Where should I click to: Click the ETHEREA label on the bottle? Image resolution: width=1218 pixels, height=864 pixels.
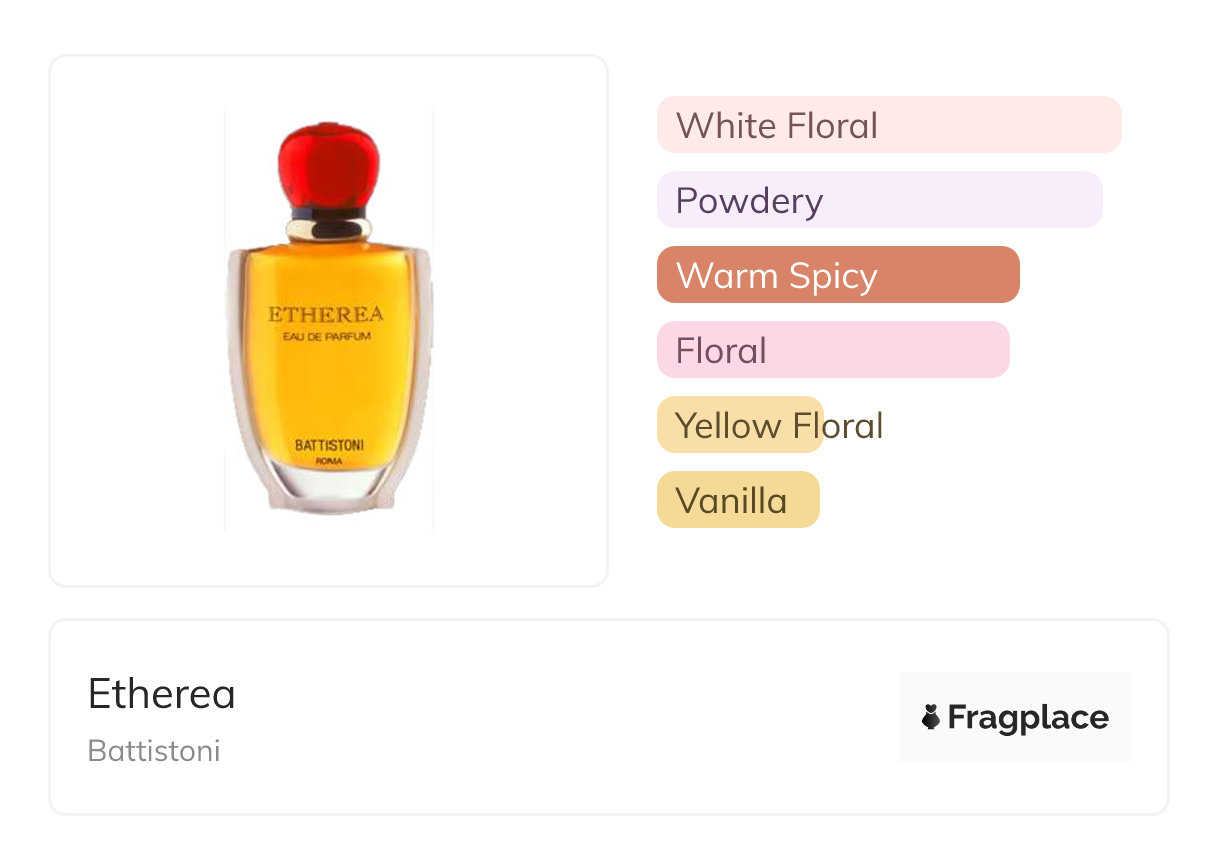click(326, 314)
